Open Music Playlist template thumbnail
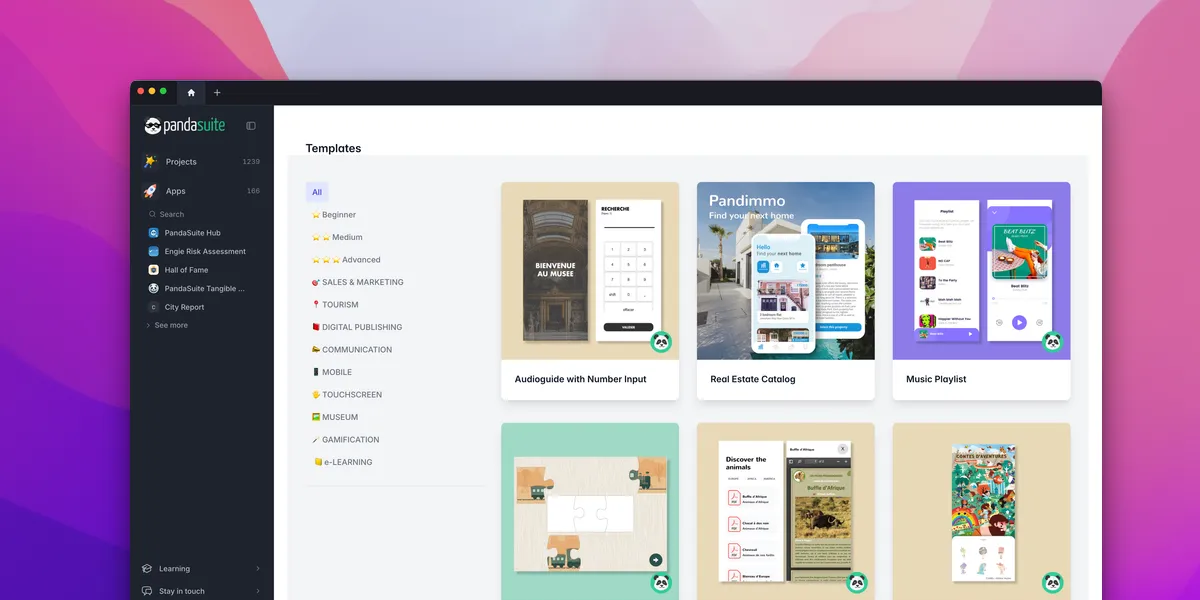The height and width of the screenshot is (600, 1200). tap(982, 271)
